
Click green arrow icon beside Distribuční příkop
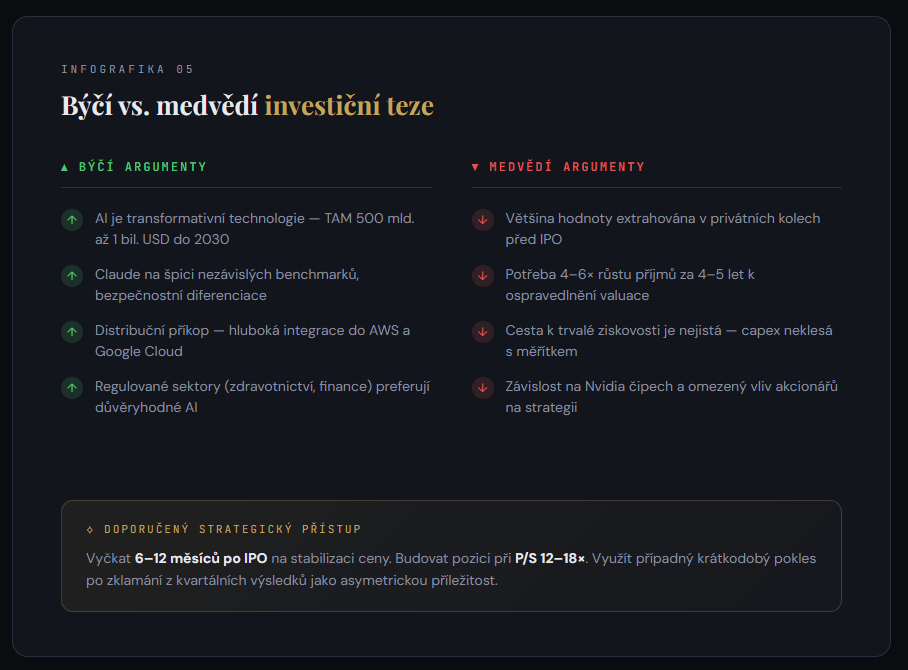click(x=72, y=332)
